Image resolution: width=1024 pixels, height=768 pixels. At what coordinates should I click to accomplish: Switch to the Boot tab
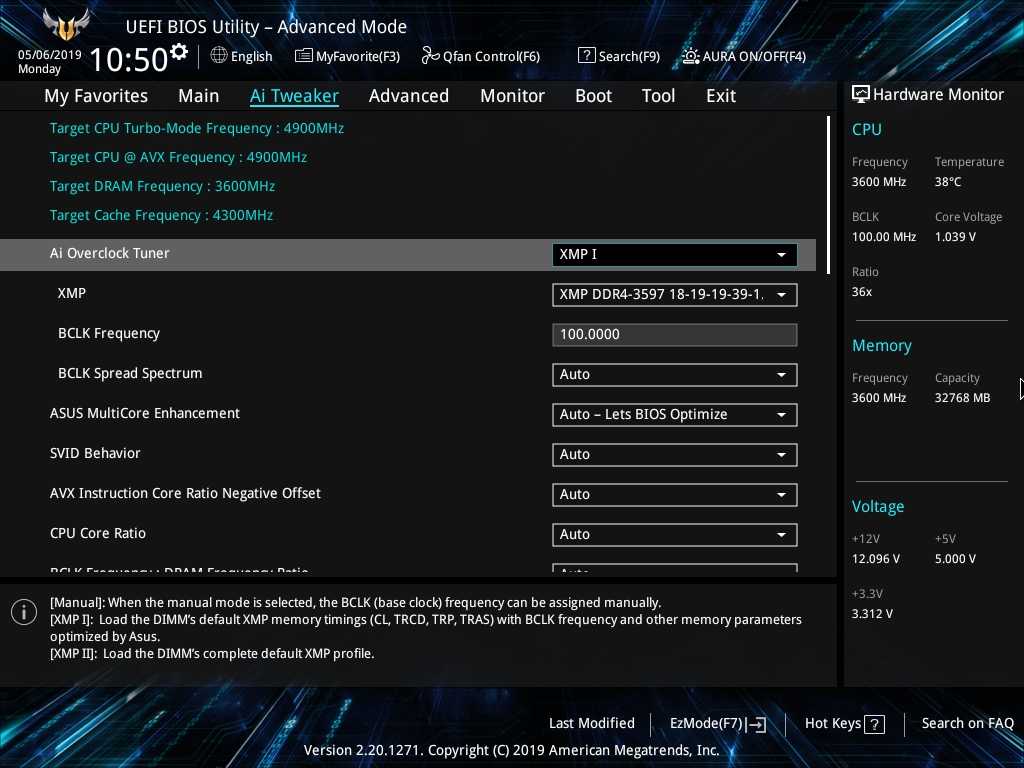[x=593, y=96]
